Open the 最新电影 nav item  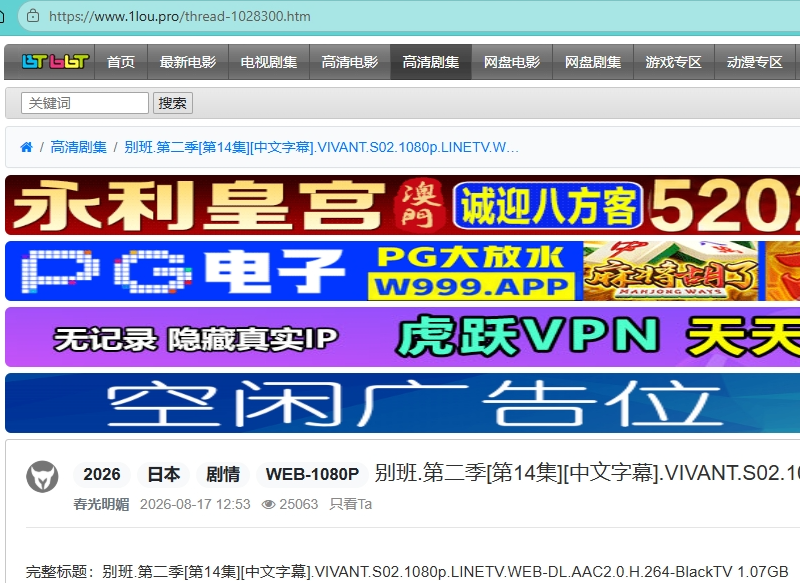click(188, 62)
